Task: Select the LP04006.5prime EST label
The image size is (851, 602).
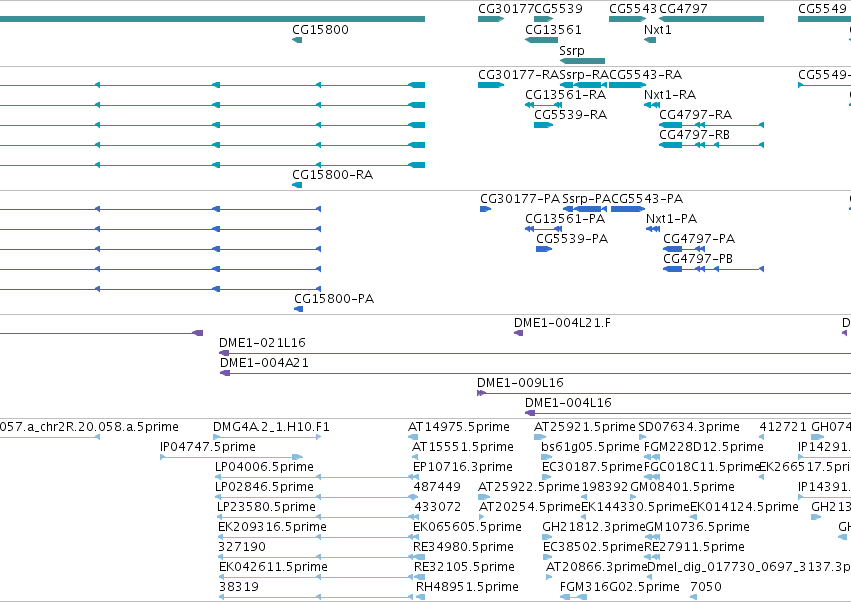Action: [264, 468]
